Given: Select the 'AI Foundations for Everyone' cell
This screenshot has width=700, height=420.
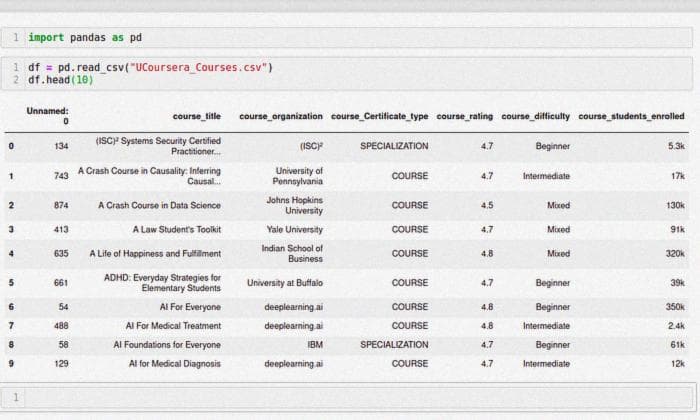Looking at the screenshot, I should [167, 345].
